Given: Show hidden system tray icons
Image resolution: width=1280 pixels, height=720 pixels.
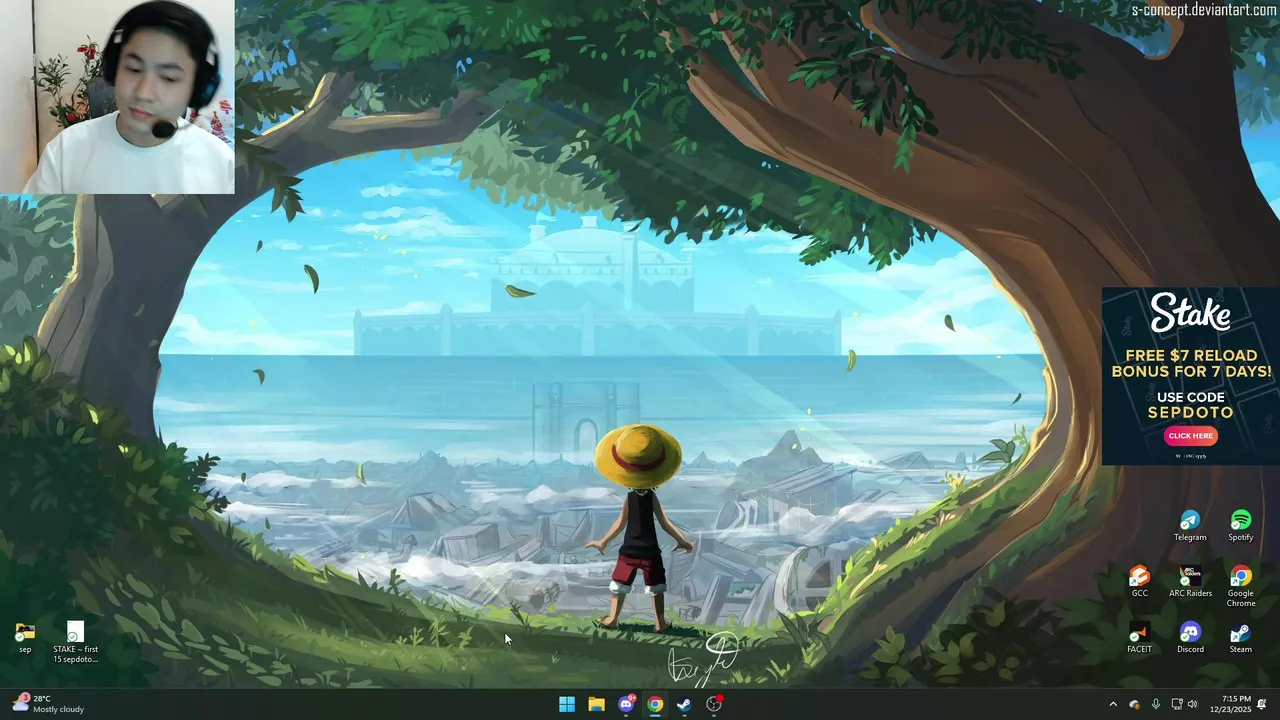Looking at the screenshot, I should point(1113,704).
